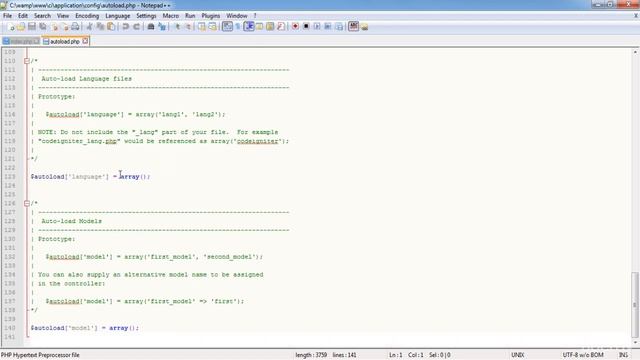Close the autoload.php tab with its X

pyautogui.click(x=85, y=41)
